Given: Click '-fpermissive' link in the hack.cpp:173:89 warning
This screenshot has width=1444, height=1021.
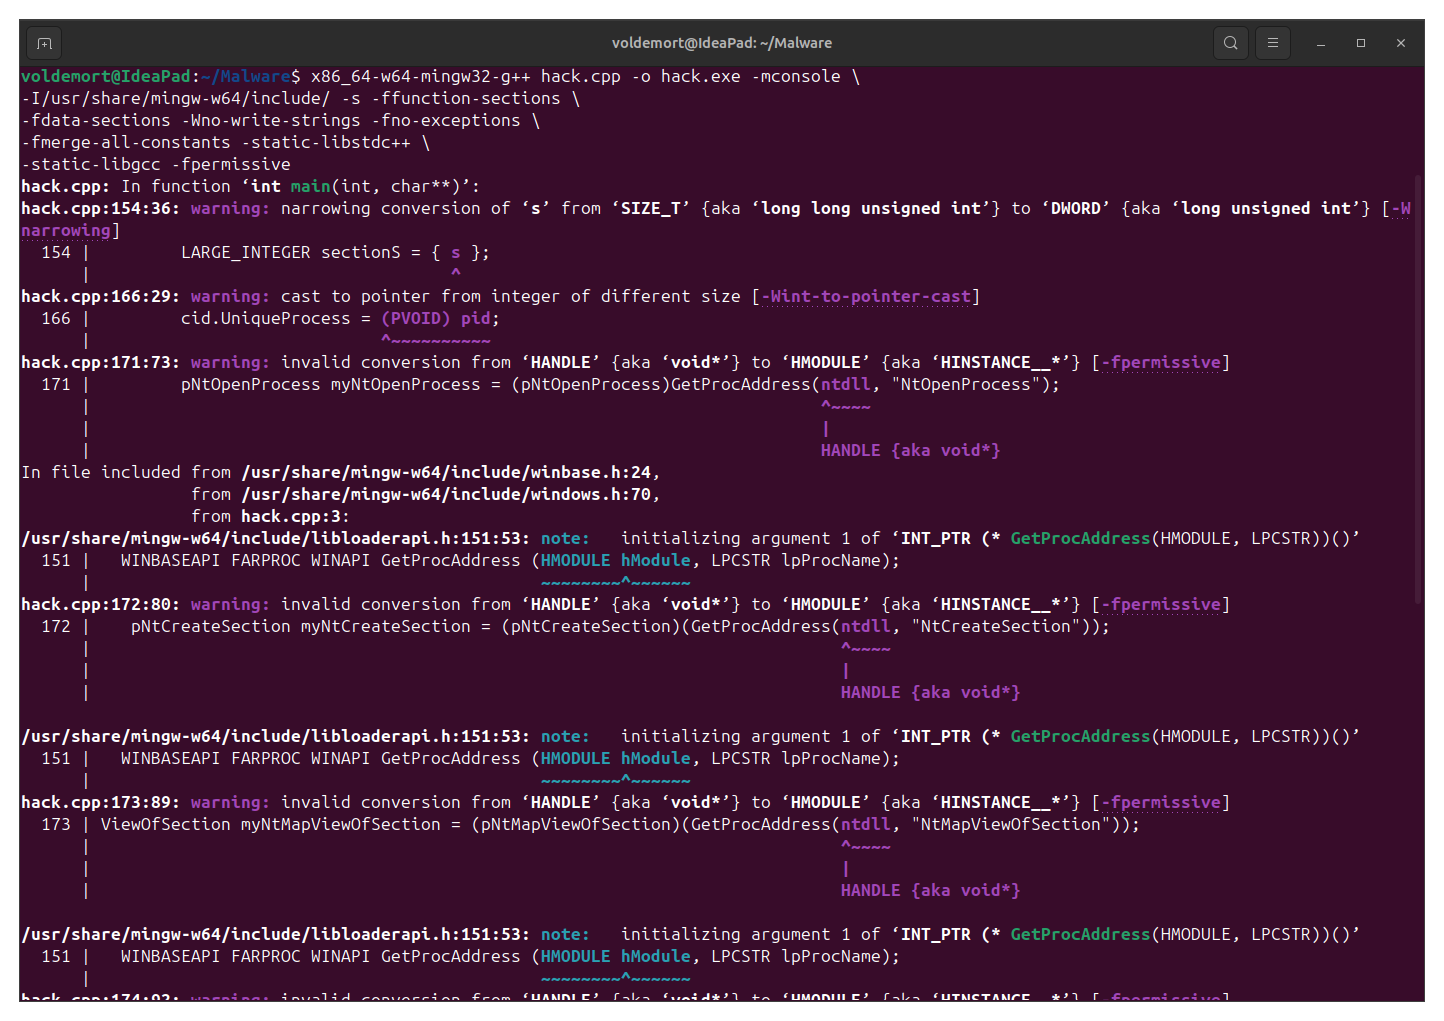Looking at the screenshot, I should click(x=1161, y=803).
